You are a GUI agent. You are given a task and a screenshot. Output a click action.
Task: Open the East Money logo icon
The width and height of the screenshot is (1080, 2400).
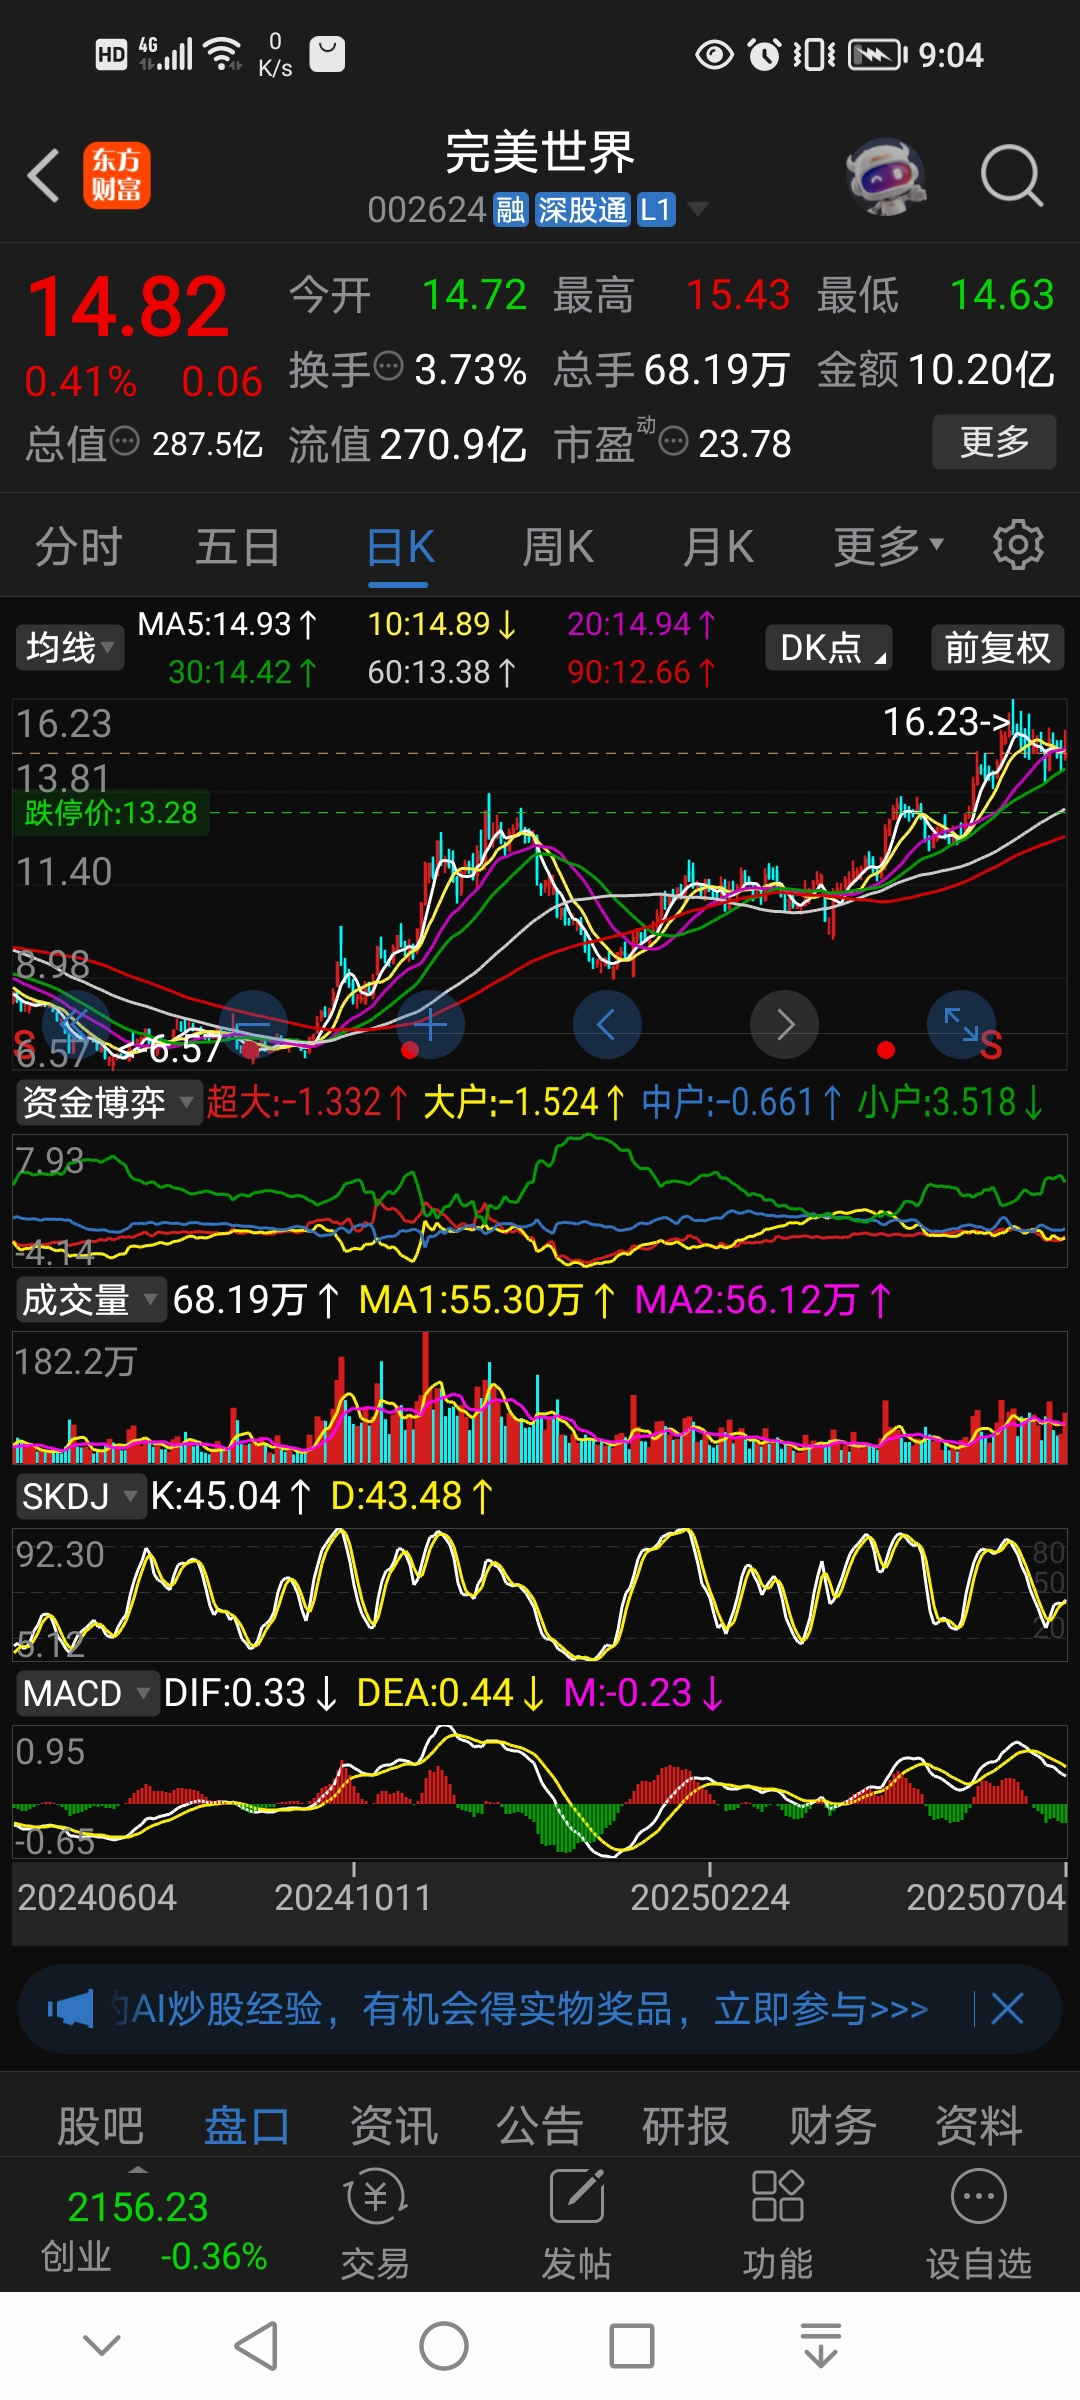pos(117,175)
